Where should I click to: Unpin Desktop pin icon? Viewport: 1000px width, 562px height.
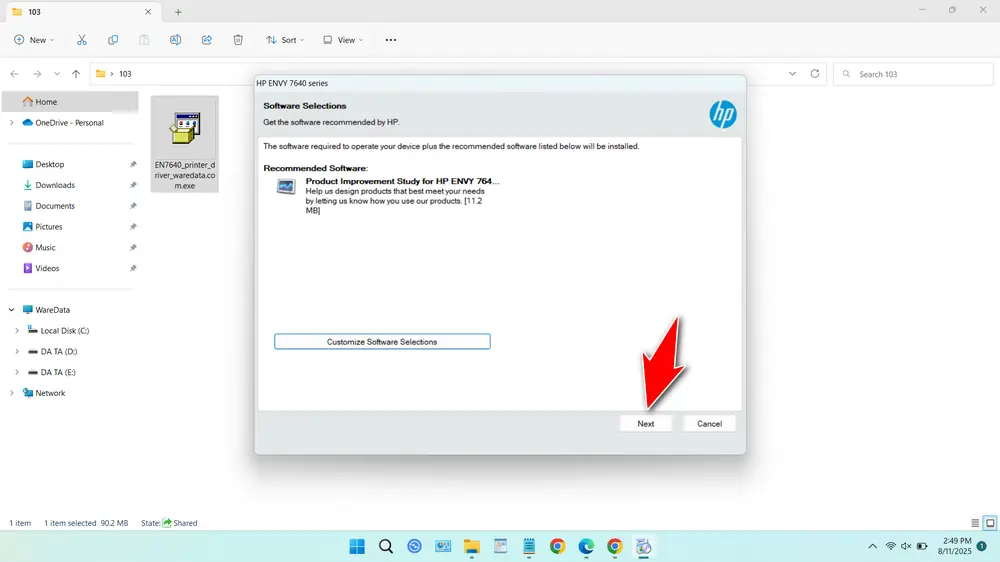coord(133,164)
